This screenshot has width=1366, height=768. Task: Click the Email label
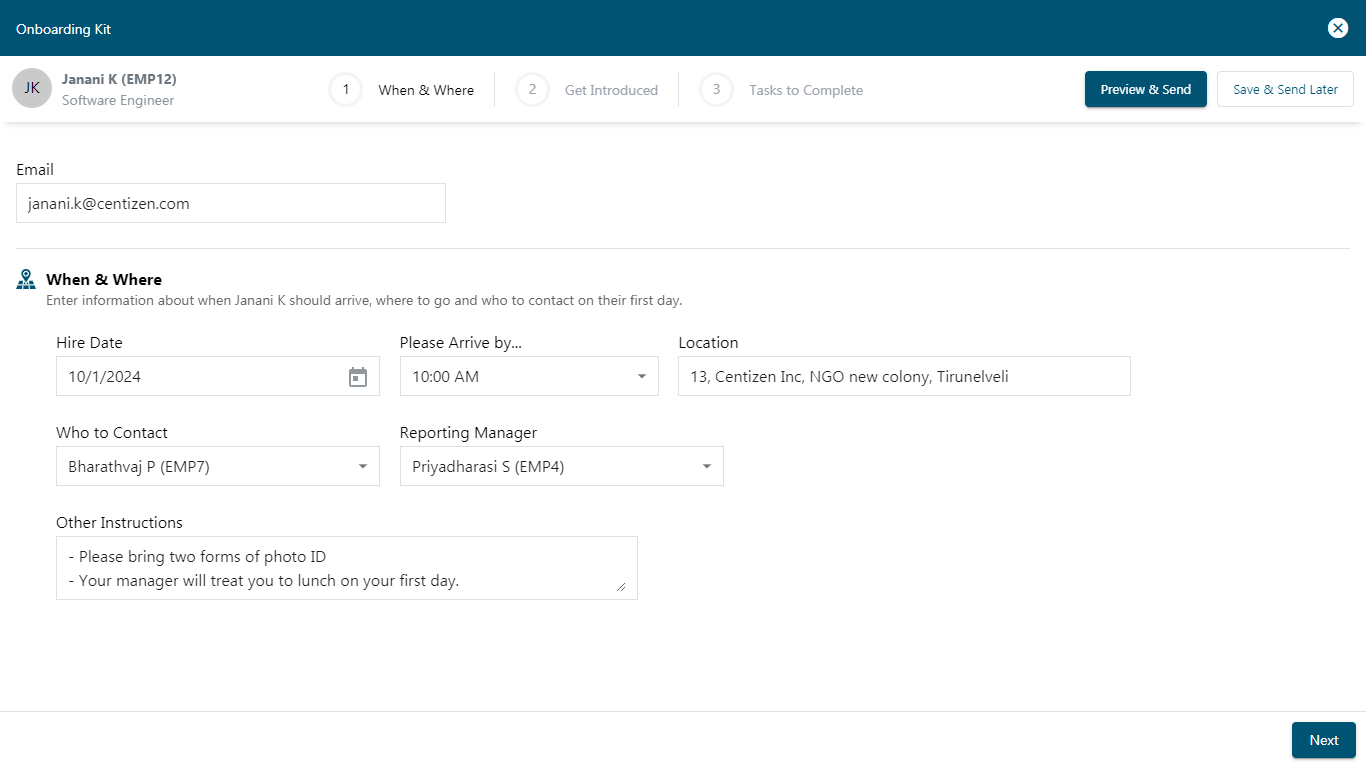pos(35,170)
